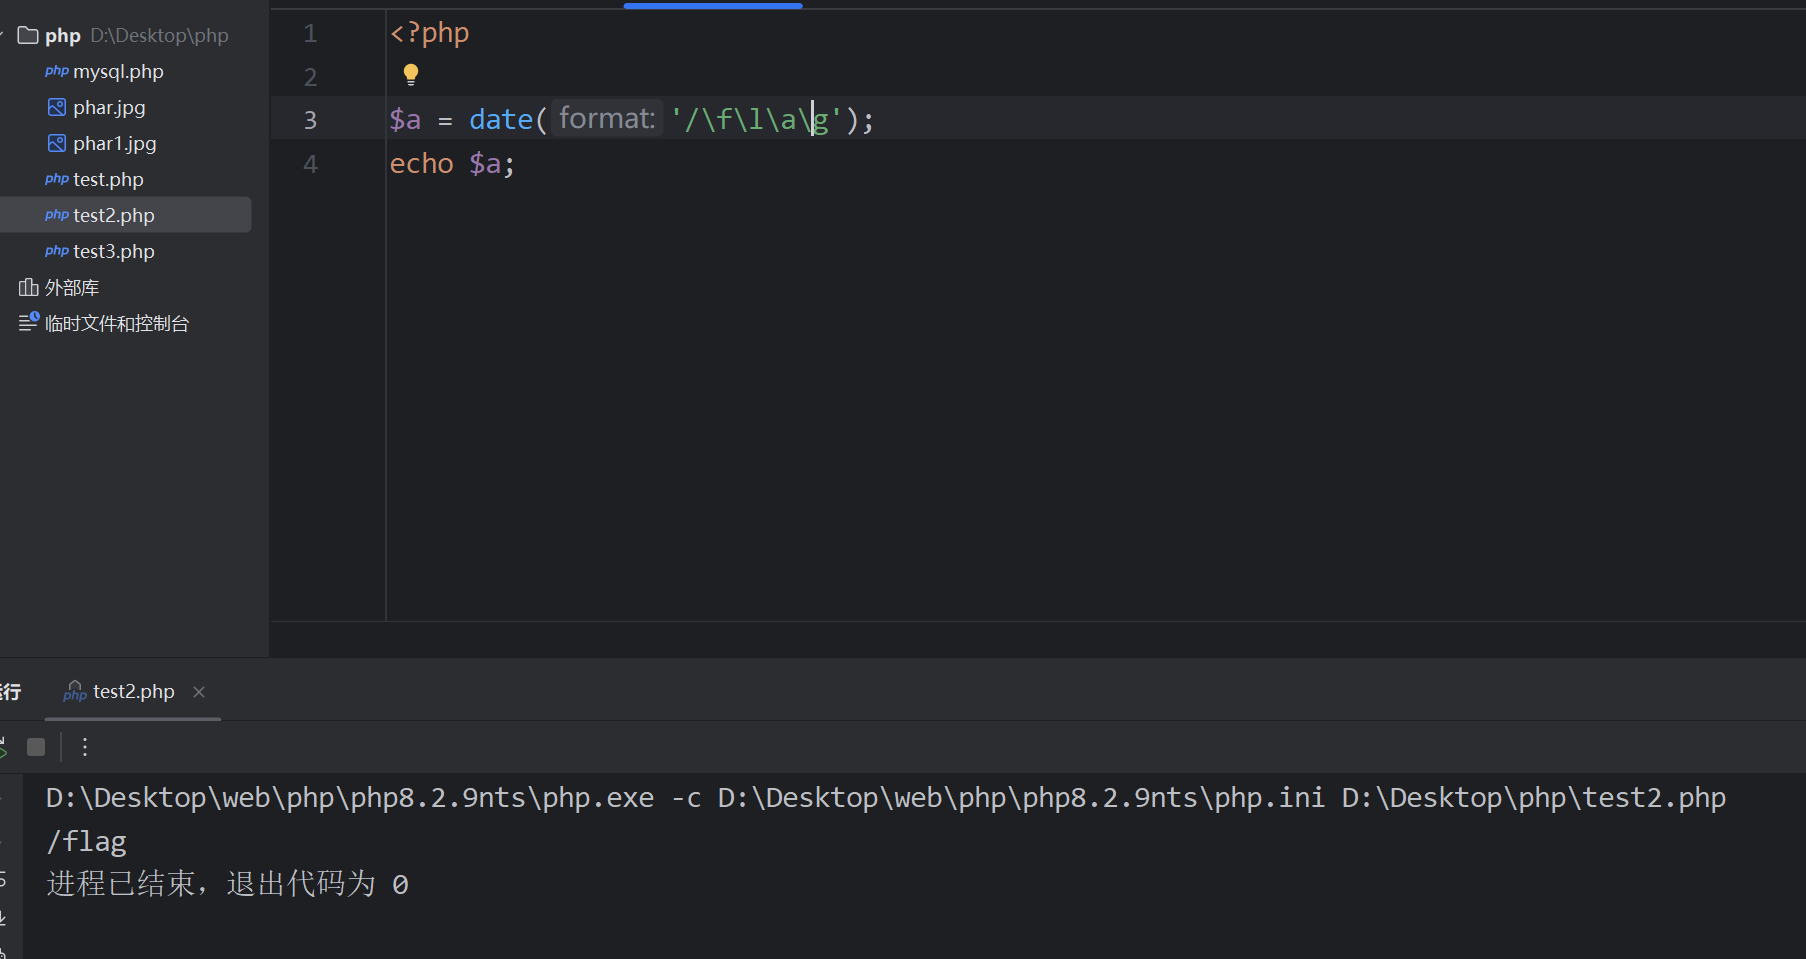Collapse the php project root chevron
The width and height of the screenshot is (1806, 959).
[x=2, y=36]
